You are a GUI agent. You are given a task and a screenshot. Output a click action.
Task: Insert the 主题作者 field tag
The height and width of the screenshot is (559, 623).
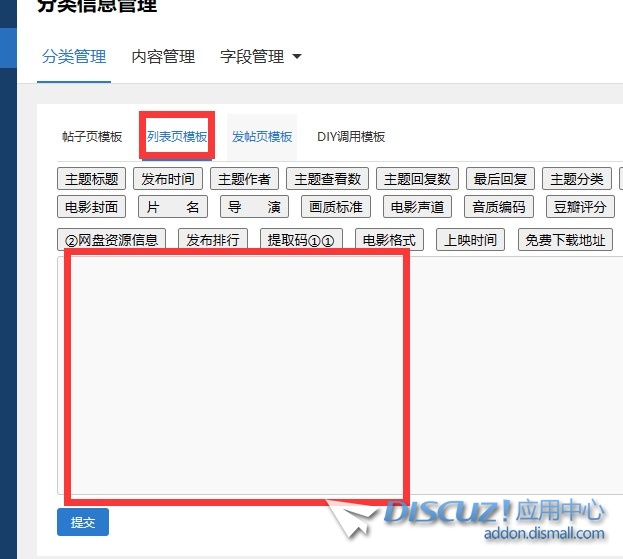click(x=244, y=179)
